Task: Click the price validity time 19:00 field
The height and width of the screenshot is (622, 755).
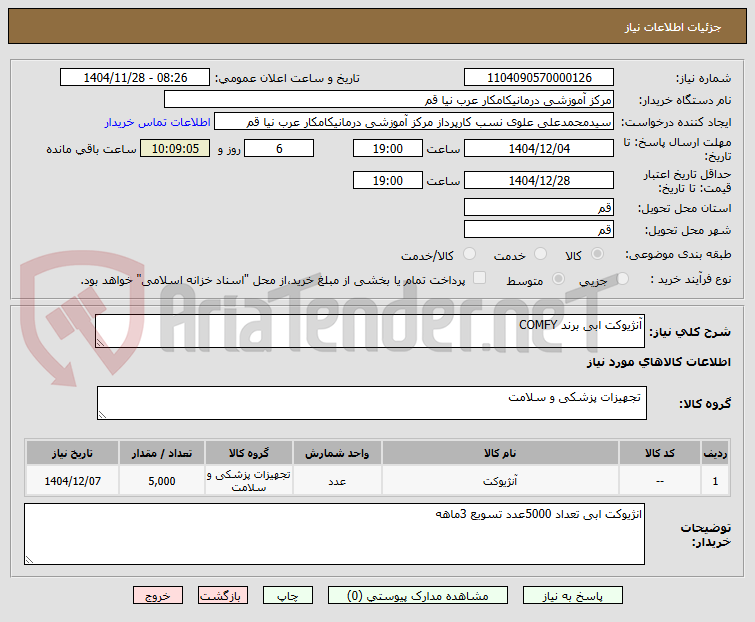Action: (388, 180)
